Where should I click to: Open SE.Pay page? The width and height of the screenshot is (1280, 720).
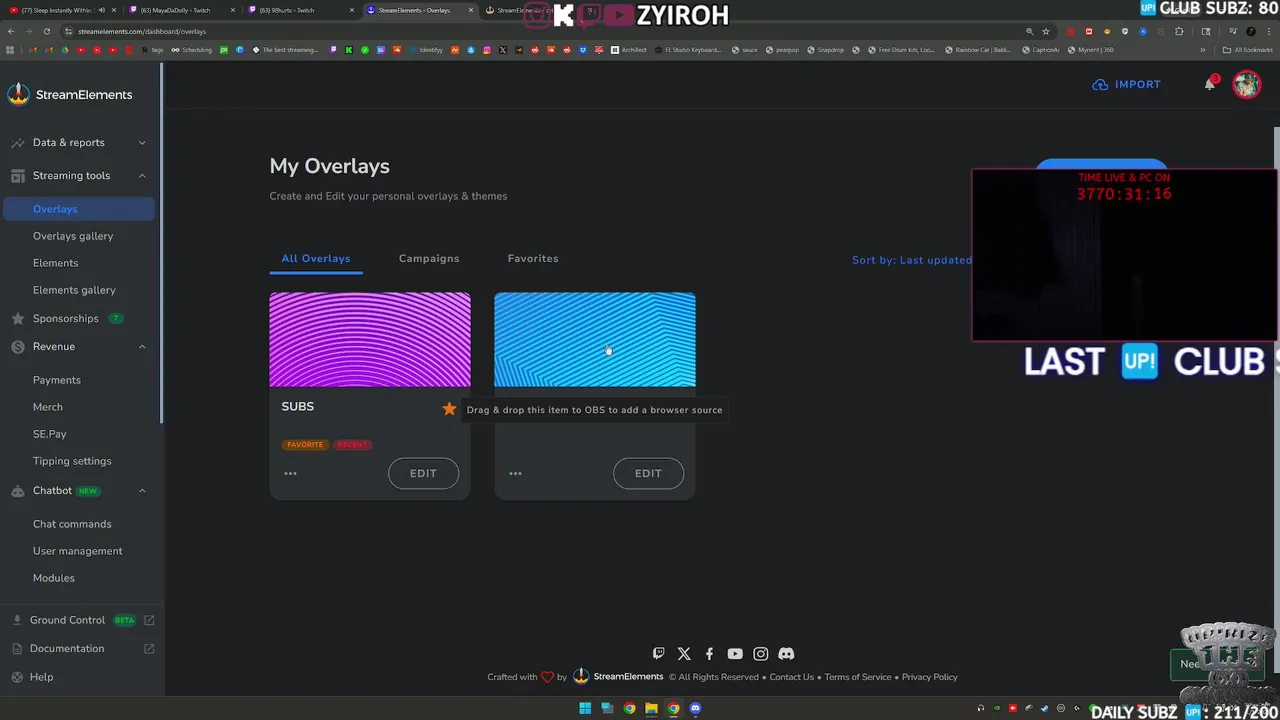pos(49,434)
